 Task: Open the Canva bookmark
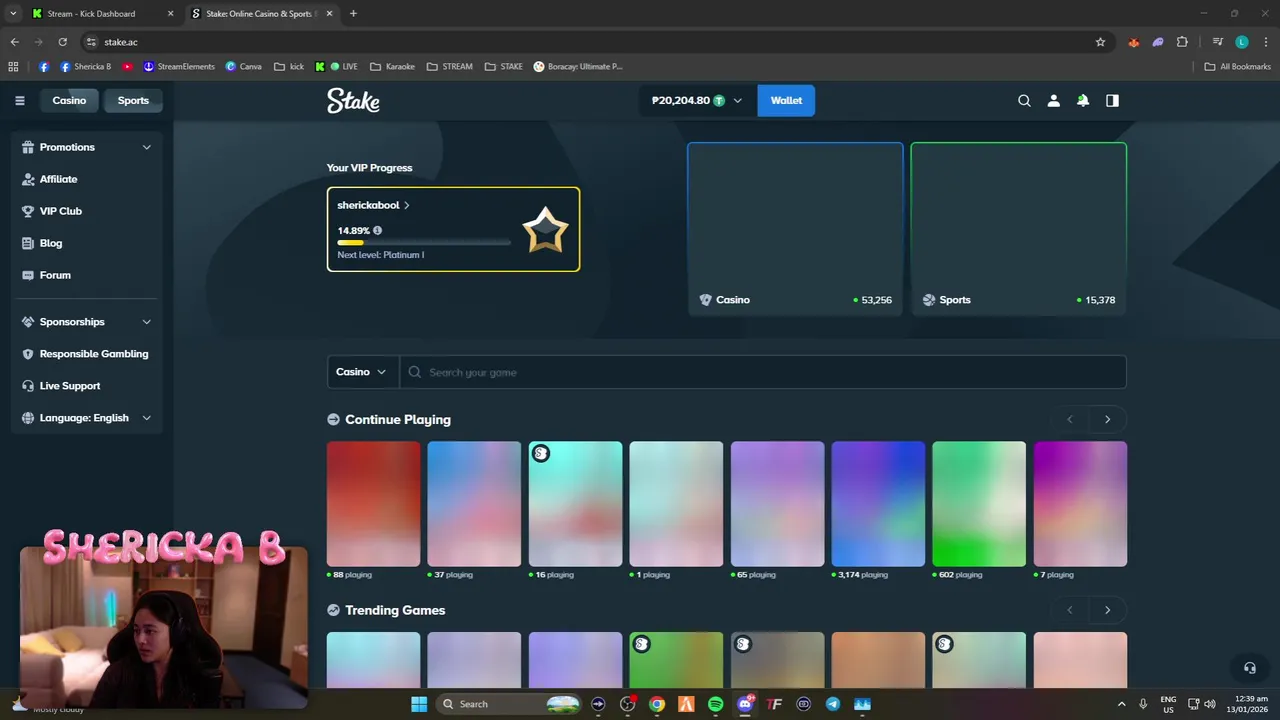point(244,67)
